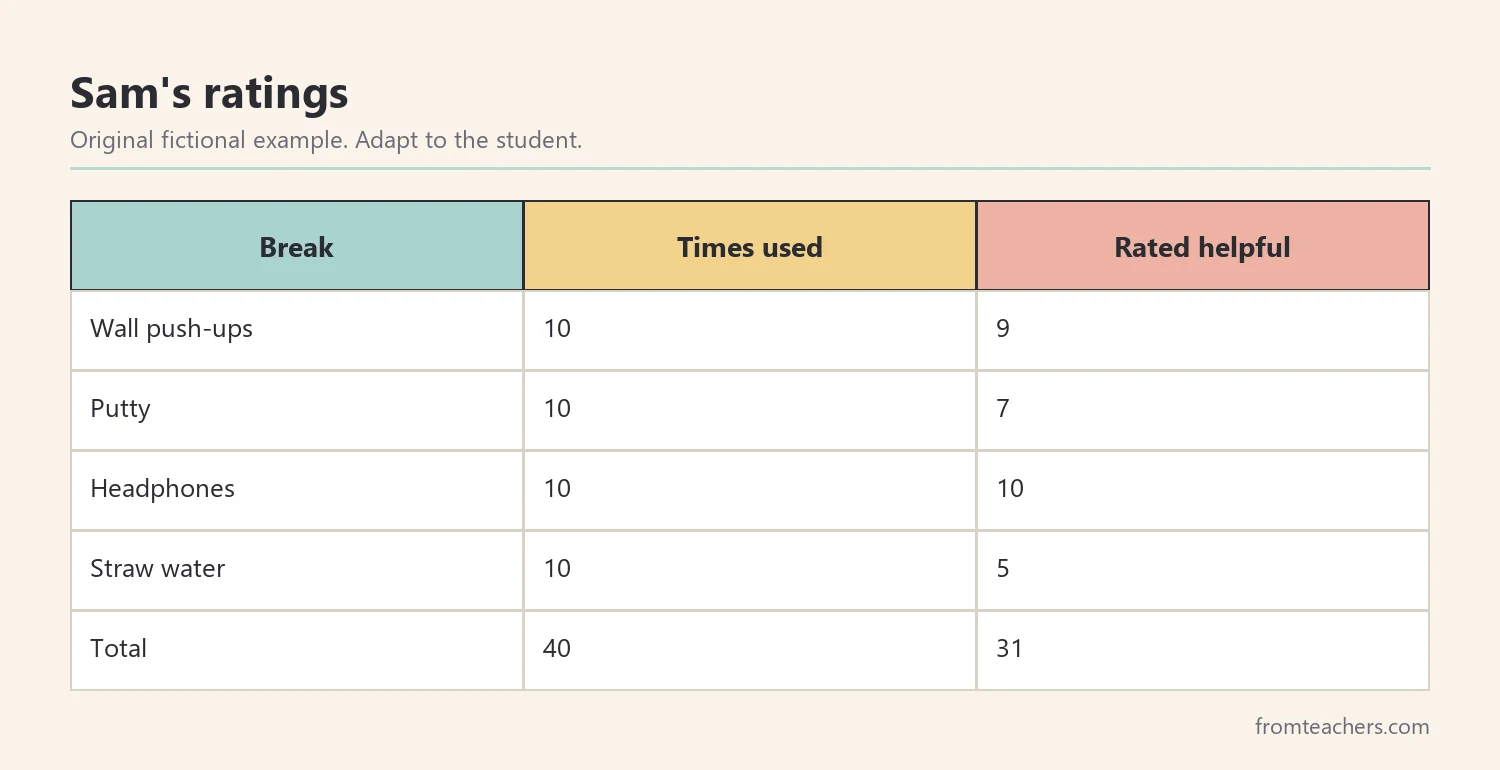The width and height of the screenshot is (1500, 770).
Task: Select the subtitle "Original fictional example. Adapt to the student."
Action: [x=326, y=140]
